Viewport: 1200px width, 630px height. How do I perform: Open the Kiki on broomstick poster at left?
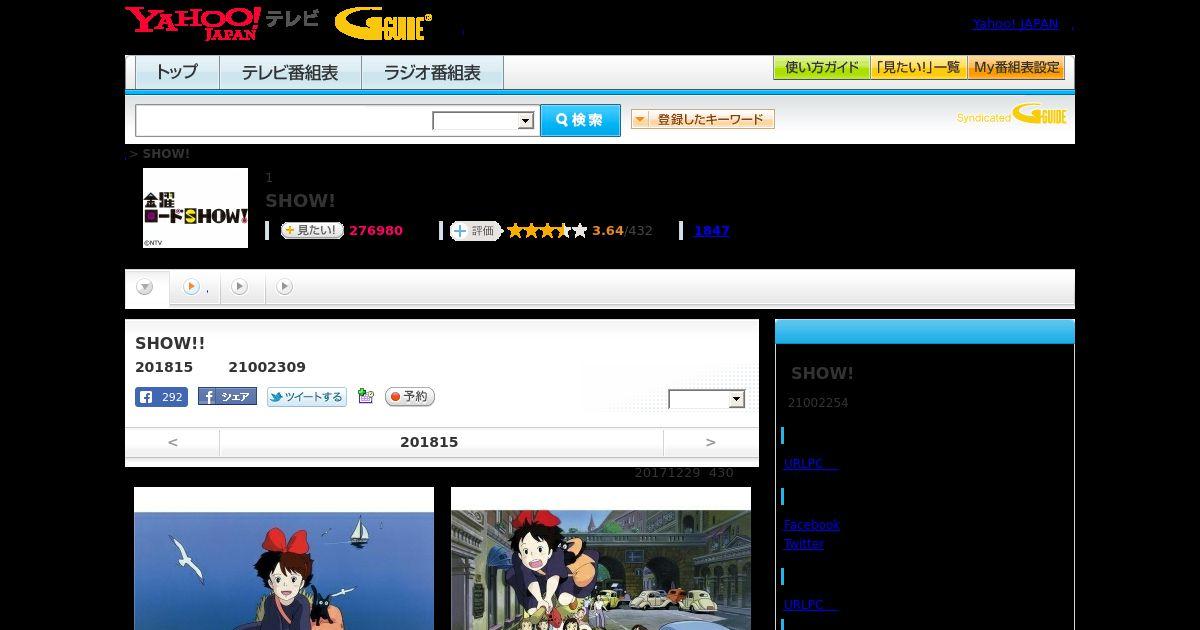click(x=284, y=558)
